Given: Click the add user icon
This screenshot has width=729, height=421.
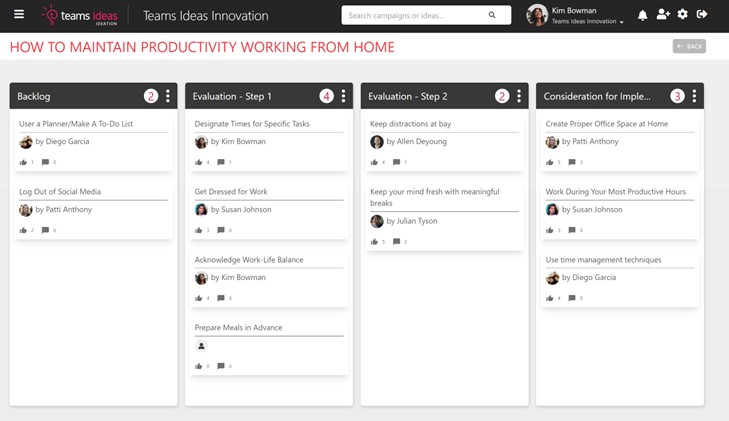Looking at the screenshot, I should pos(663,15).
